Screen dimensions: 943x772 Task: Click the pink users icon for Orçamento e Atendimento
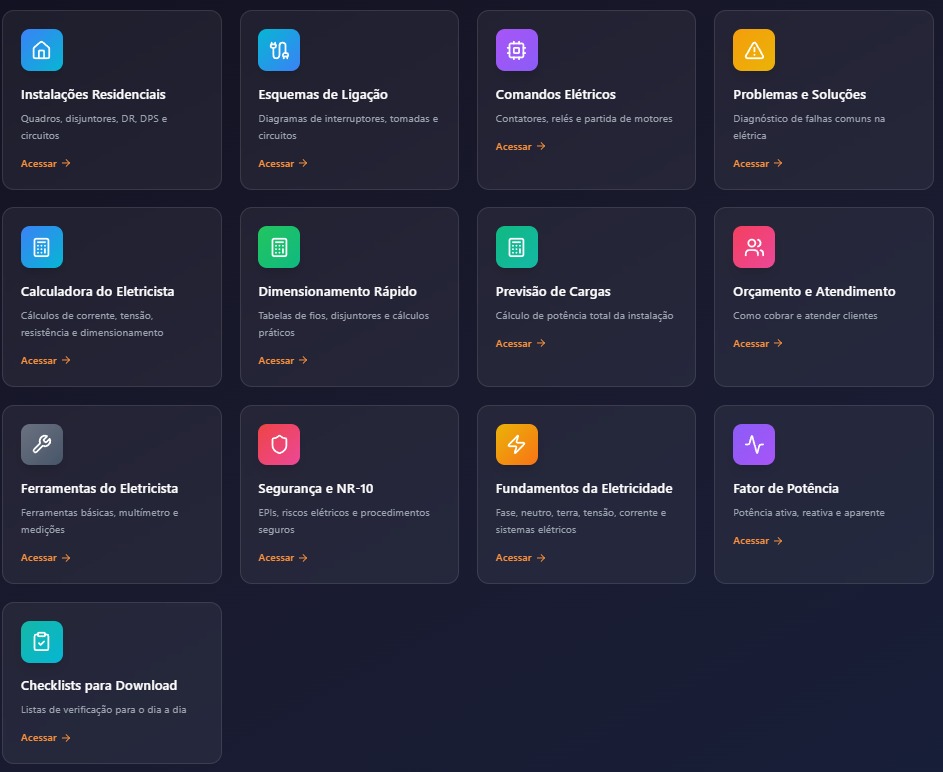pos(754,247)
